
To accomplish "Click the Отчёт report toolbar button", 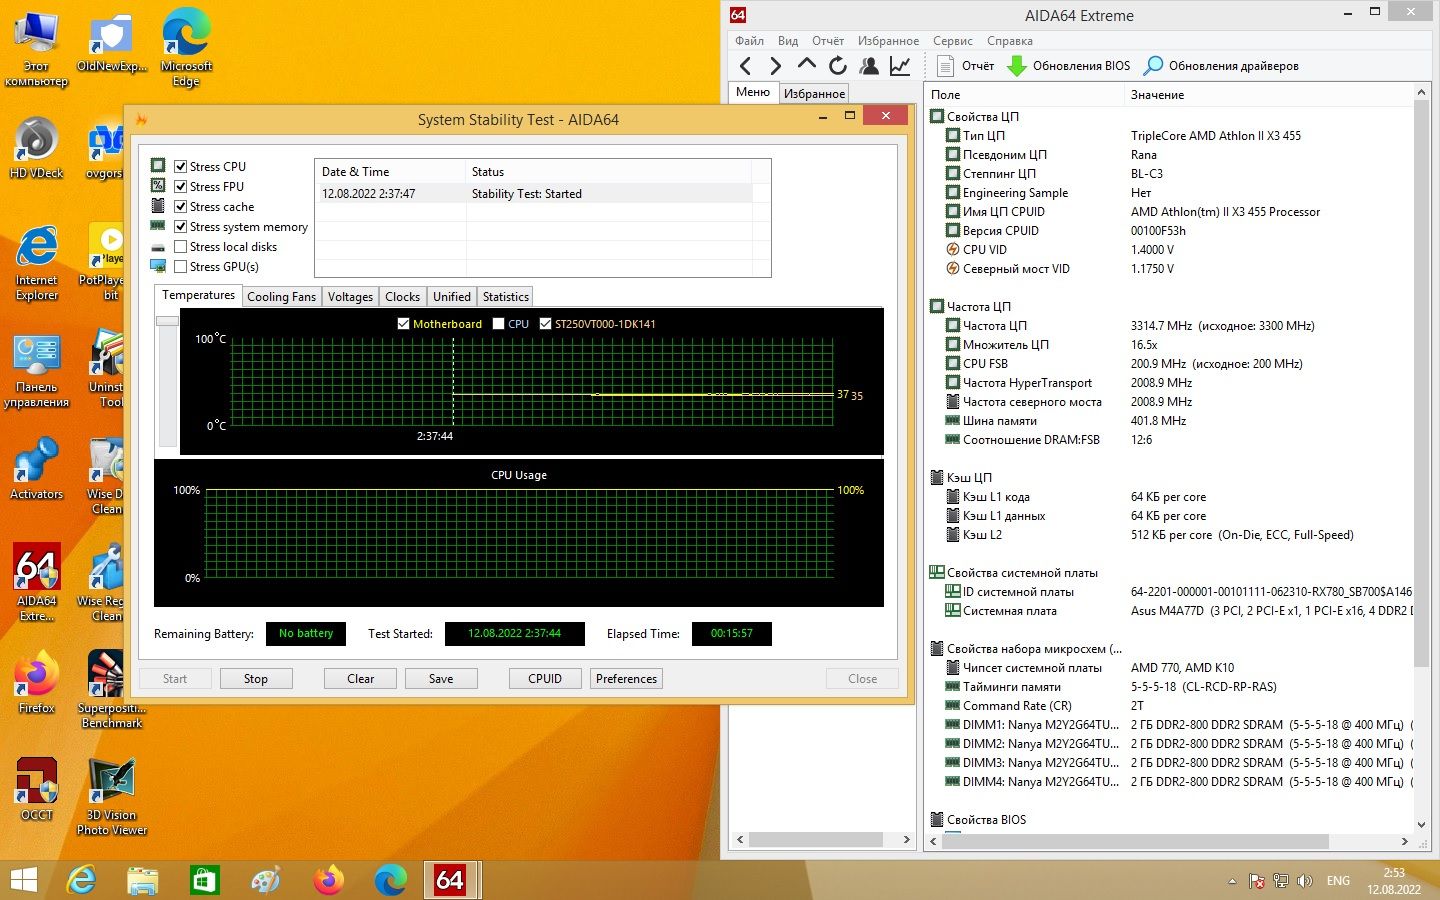I will [966, 66].
